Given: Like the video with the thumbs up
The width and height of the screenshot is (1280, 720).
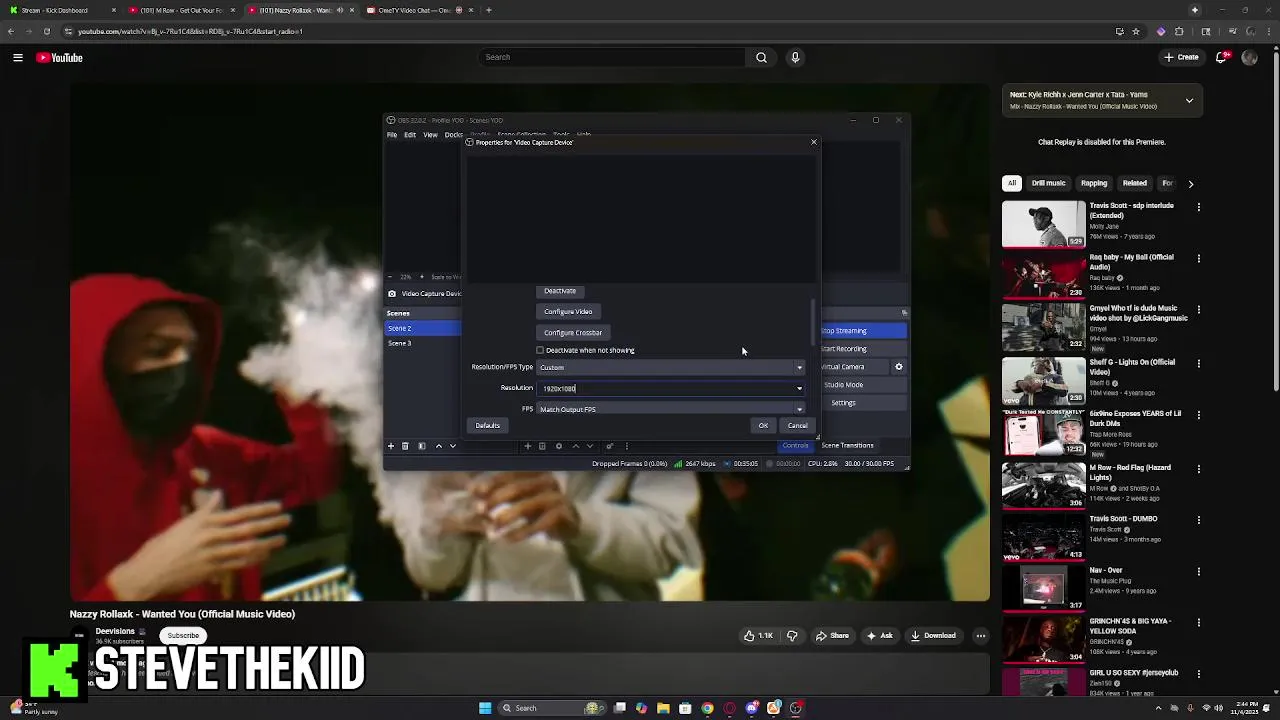Looking at the screenshot, I should (x=758, y=636).
